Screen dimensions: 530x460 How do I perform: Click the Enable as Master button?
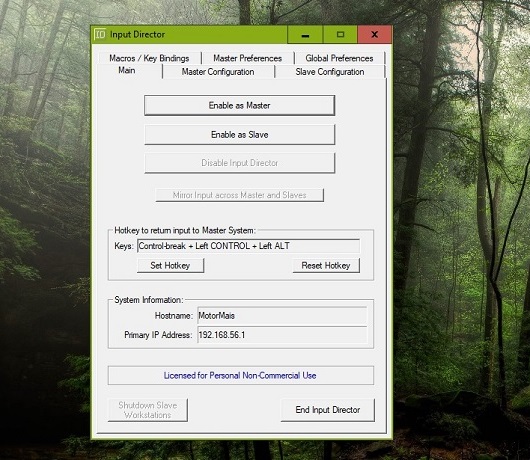click(239, 105)
